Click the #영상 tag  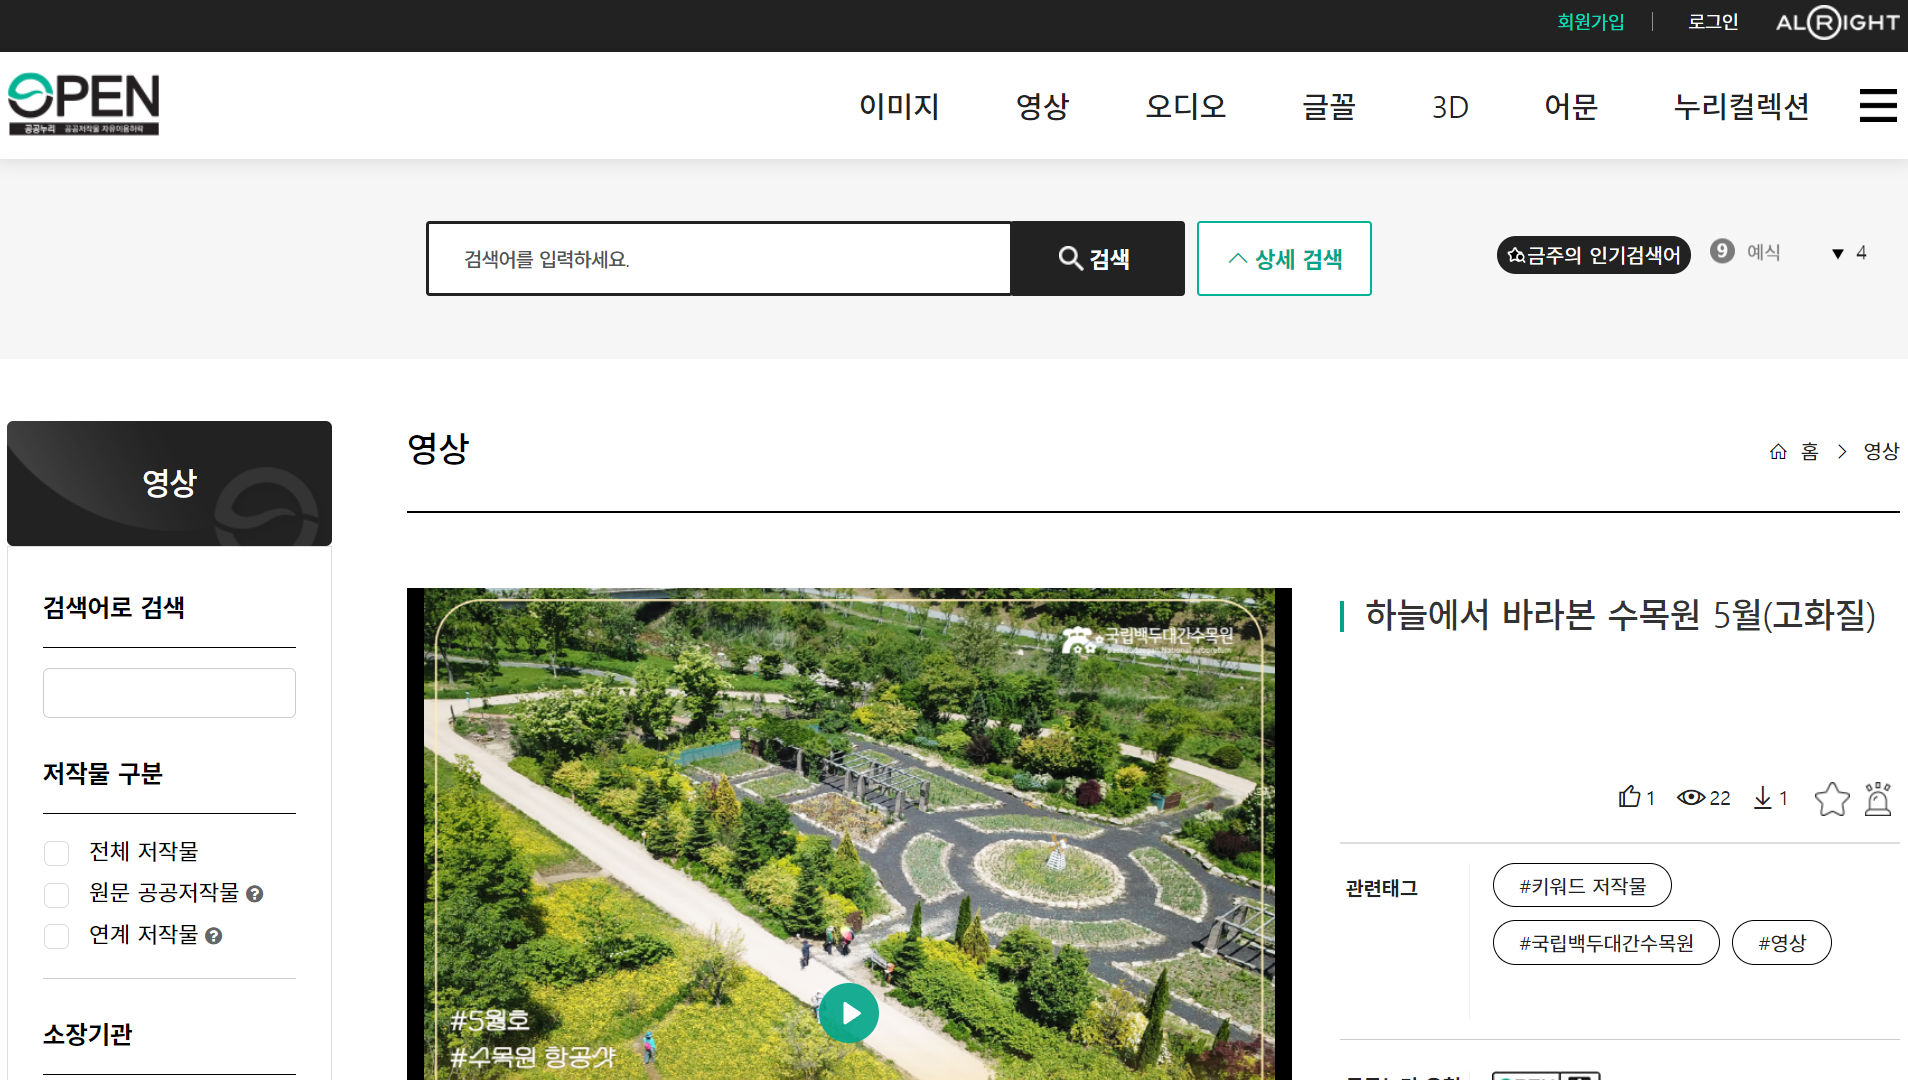(x=1782, y=943)
